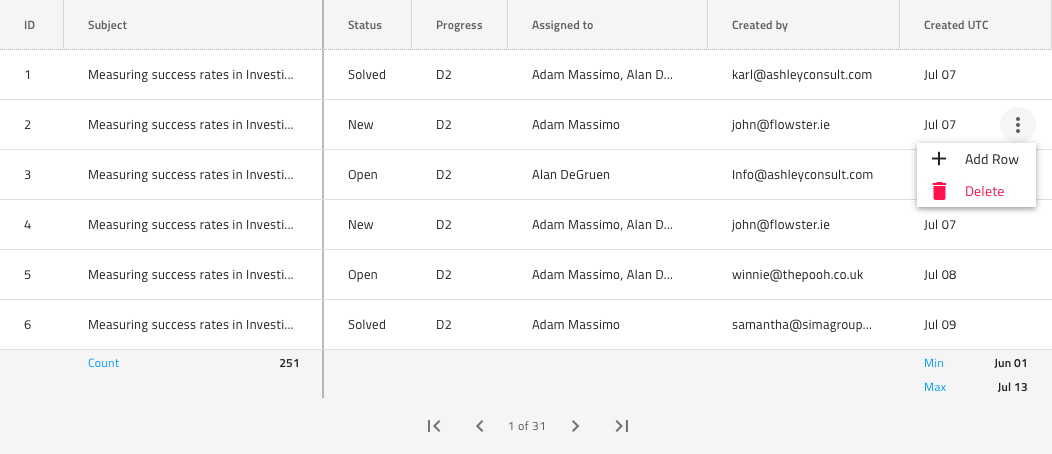Click the Assigned to column header
This screenshot has width=1052, height=454.
click(x=570, y=25)
